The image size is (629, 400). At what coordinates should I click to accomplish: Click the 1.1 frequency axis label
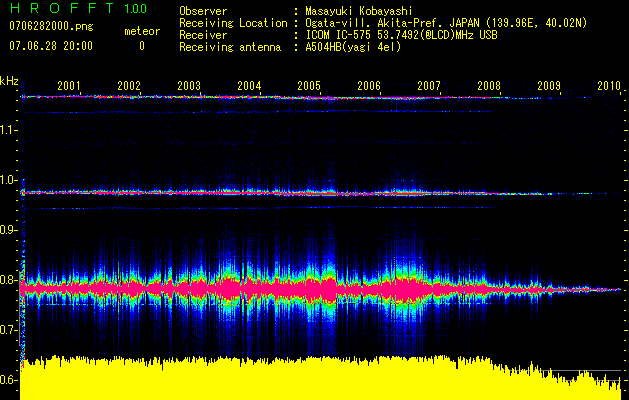(9, 130)
